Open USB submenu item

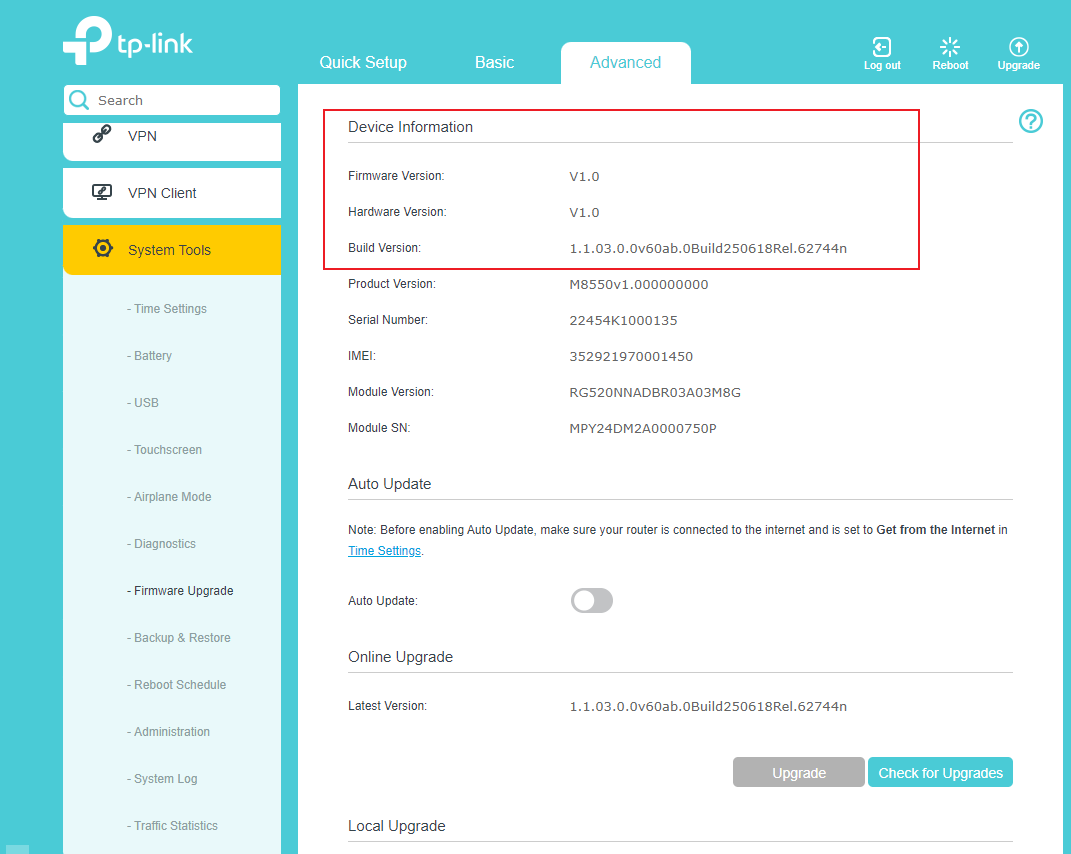tap(143, 403)
